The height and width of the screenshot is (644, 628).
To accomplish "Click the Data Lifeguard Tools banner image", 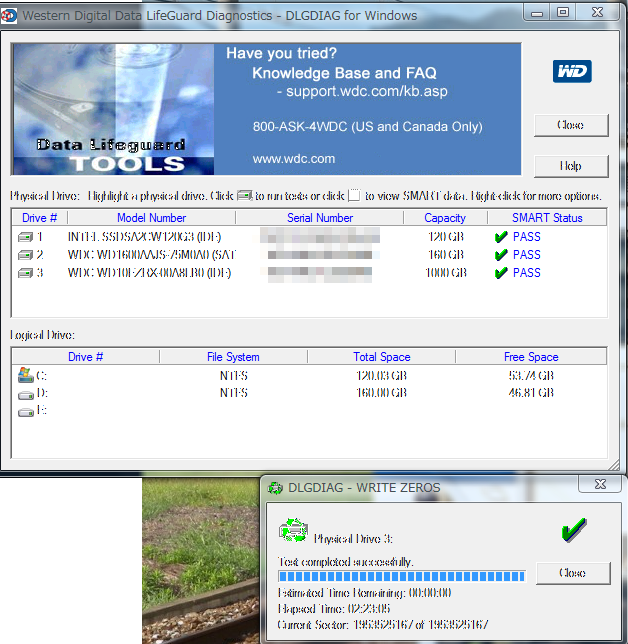I will coord(114,110).
